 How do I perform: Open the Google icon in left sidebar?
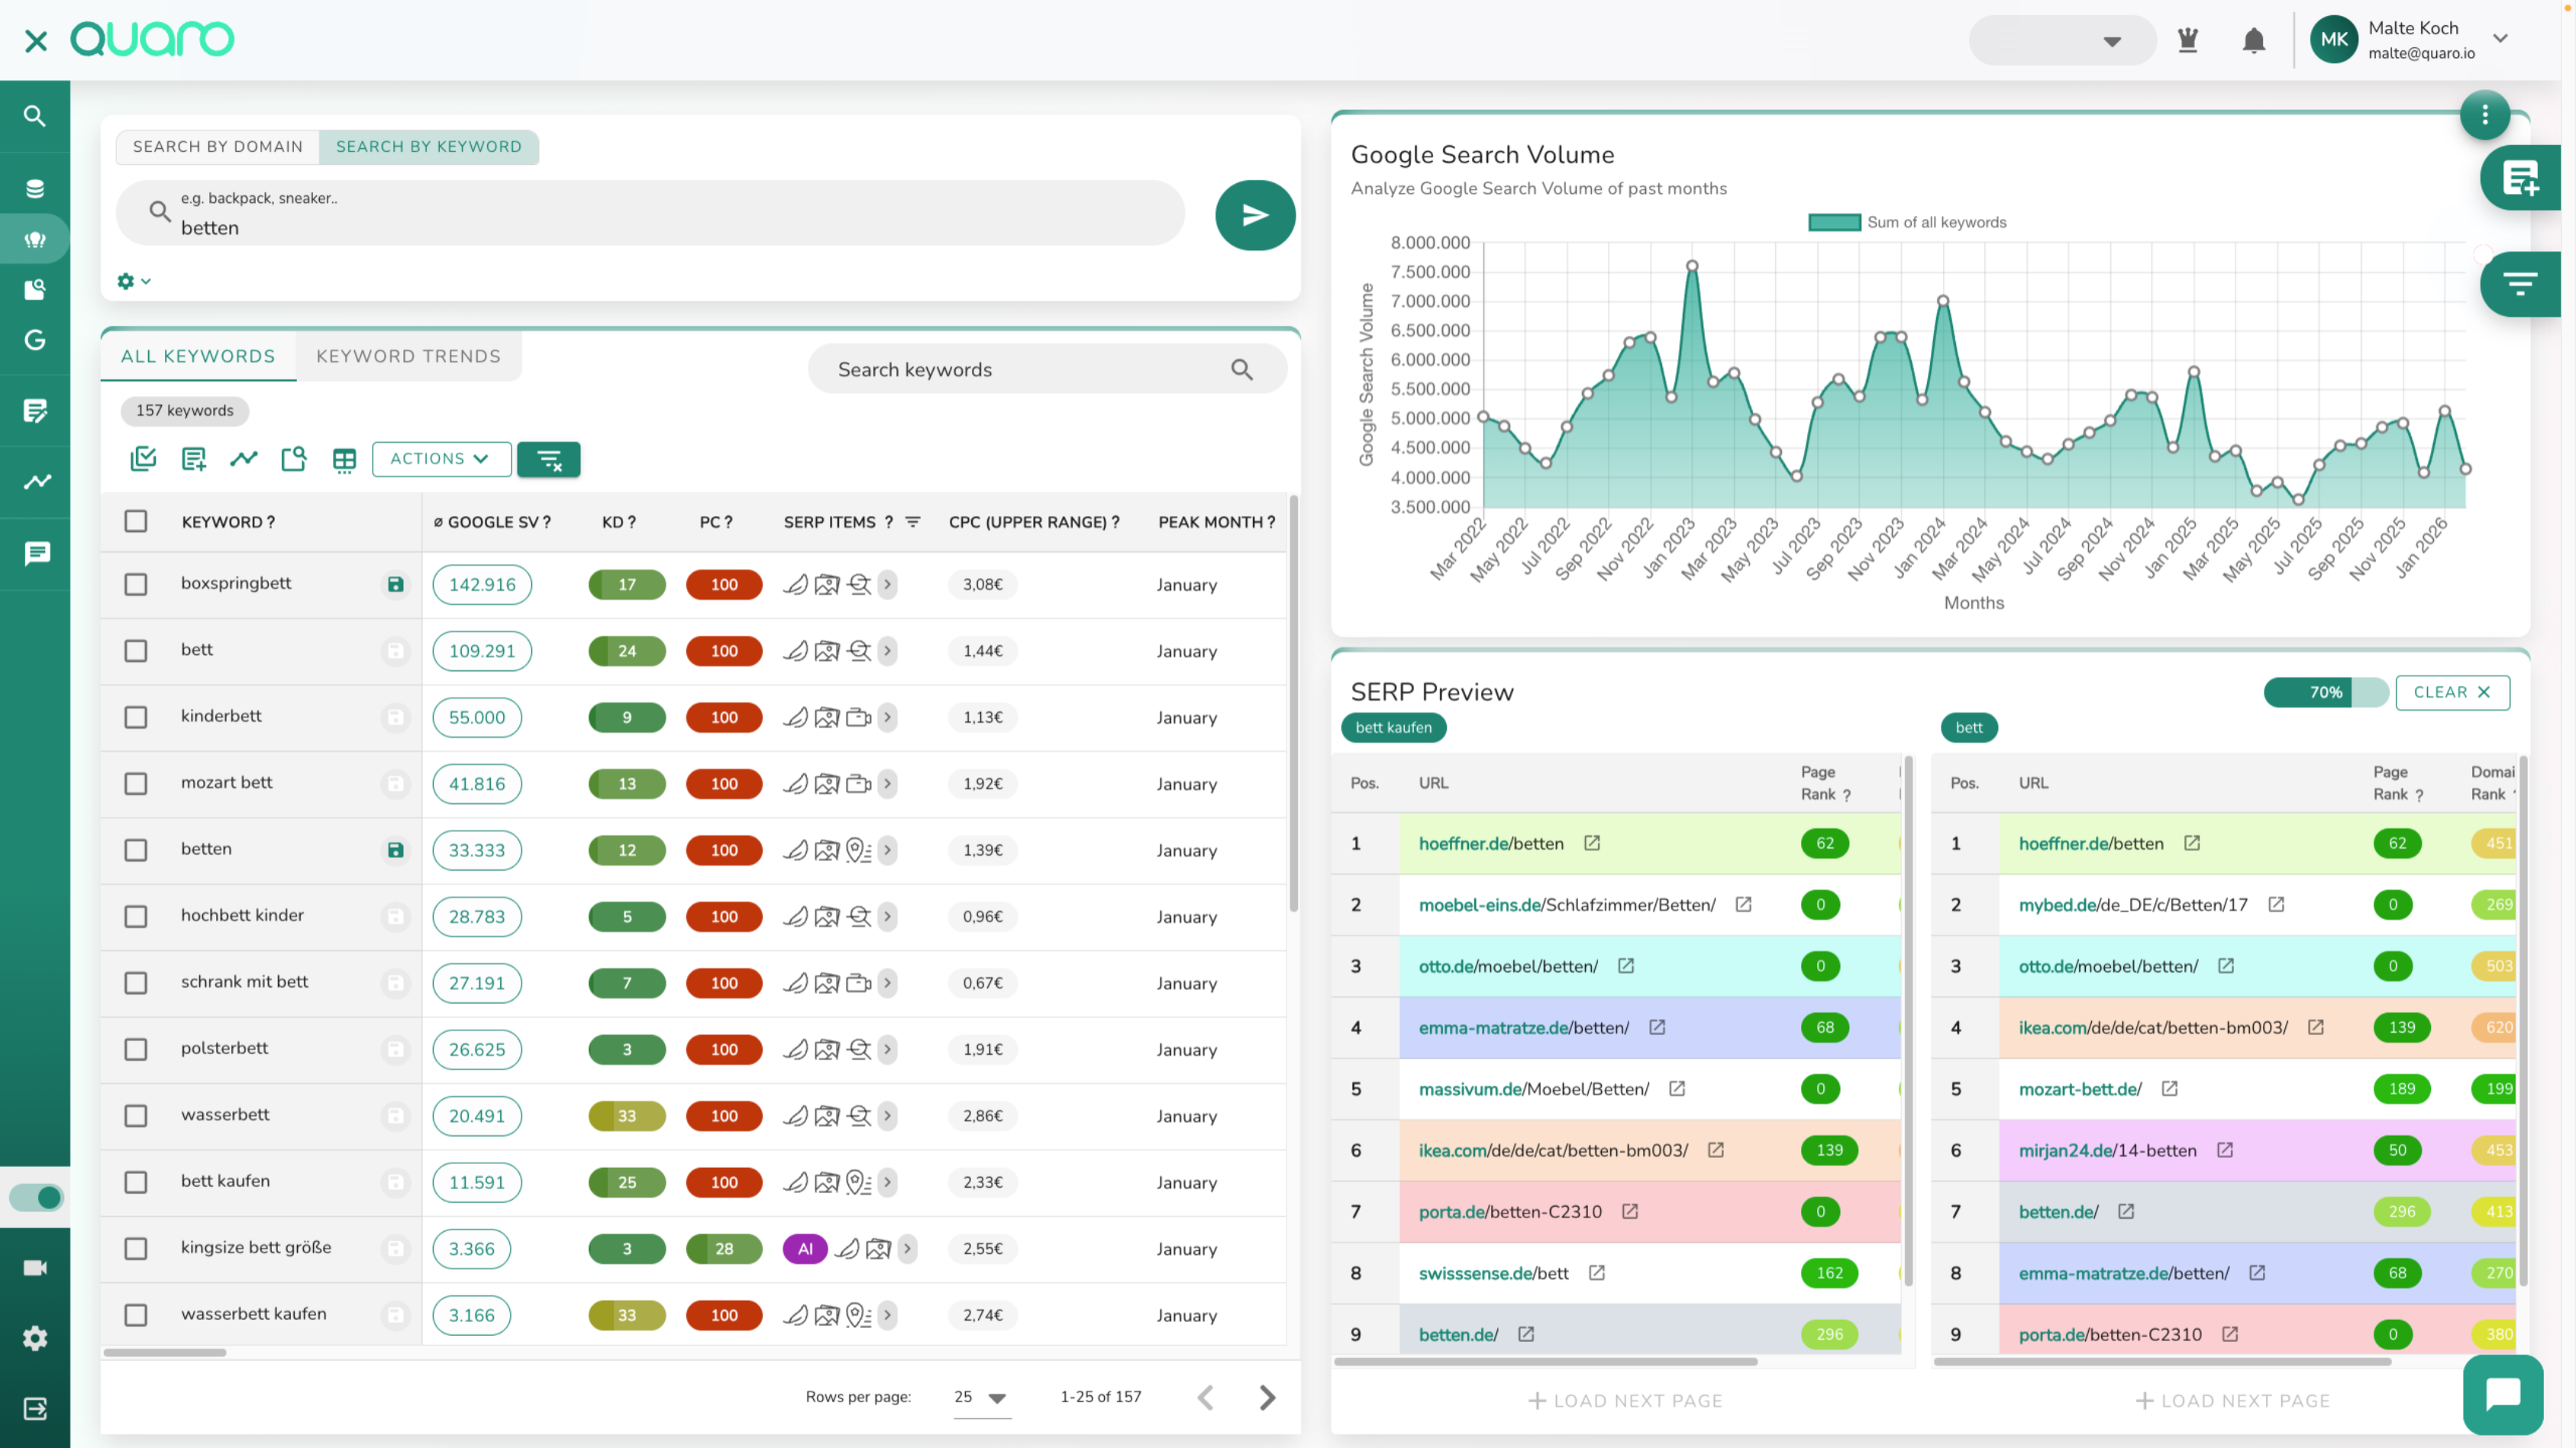(x=35, y=340)
